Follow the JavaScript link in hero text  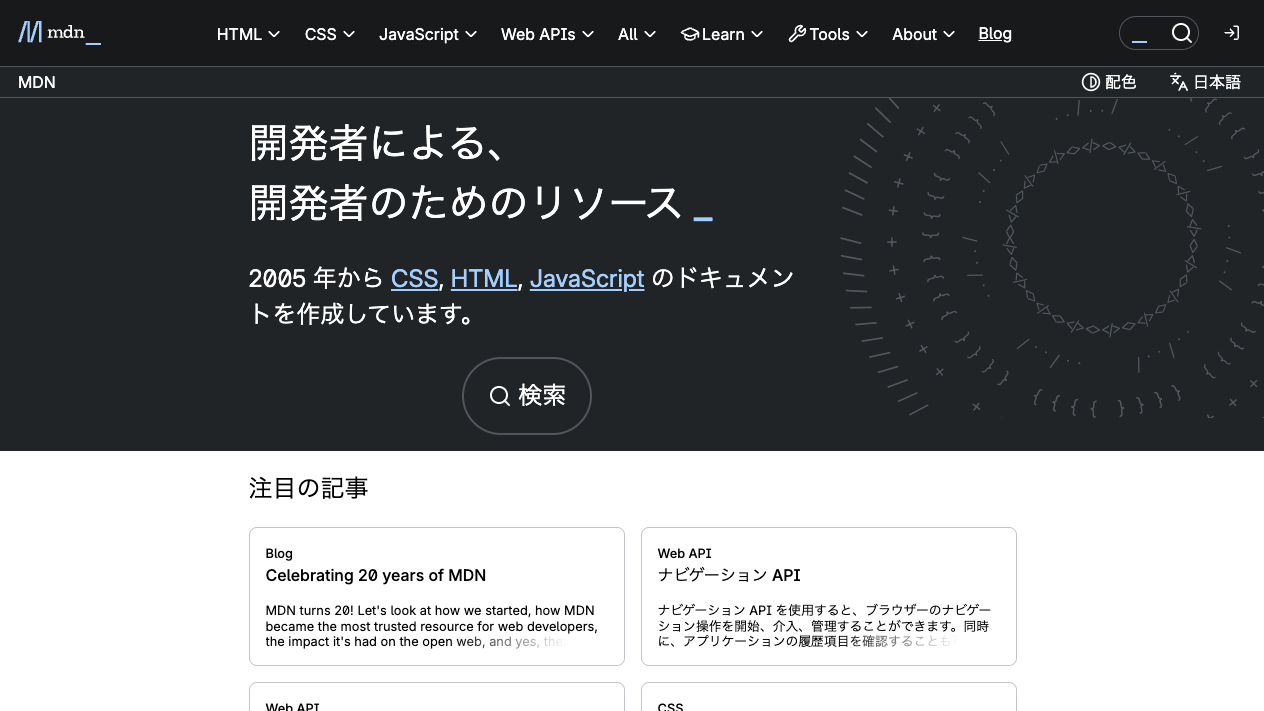587,277
